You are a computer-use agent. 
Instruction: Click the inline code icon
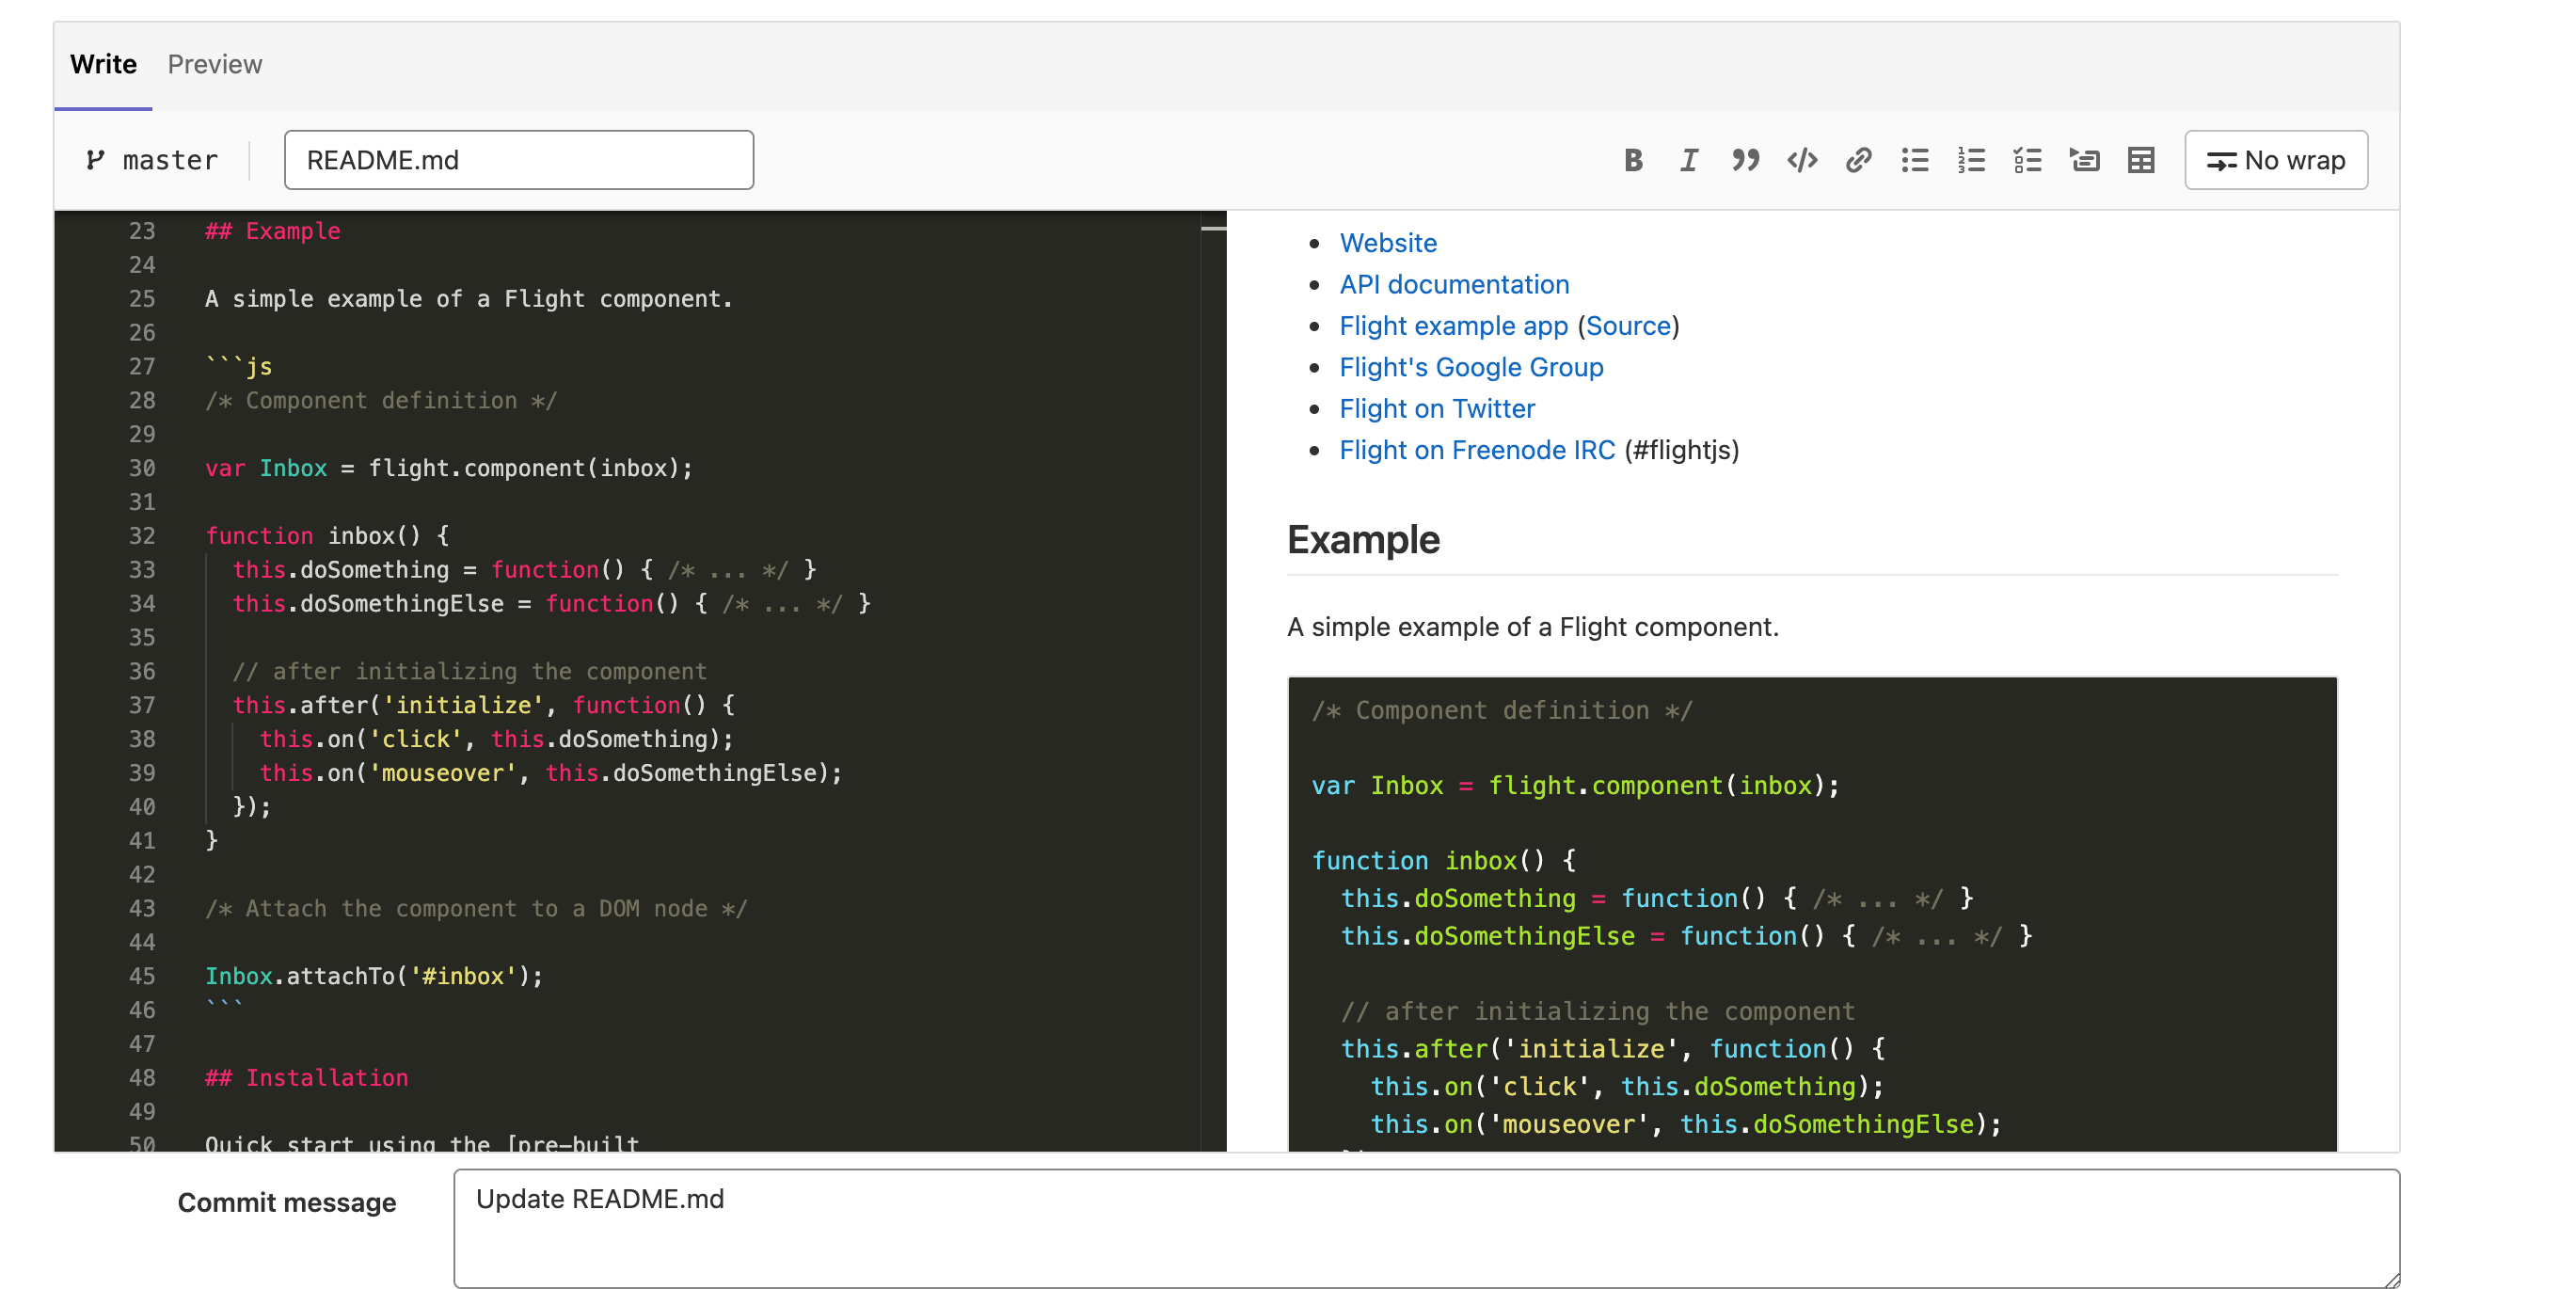tap(1802, 160)
